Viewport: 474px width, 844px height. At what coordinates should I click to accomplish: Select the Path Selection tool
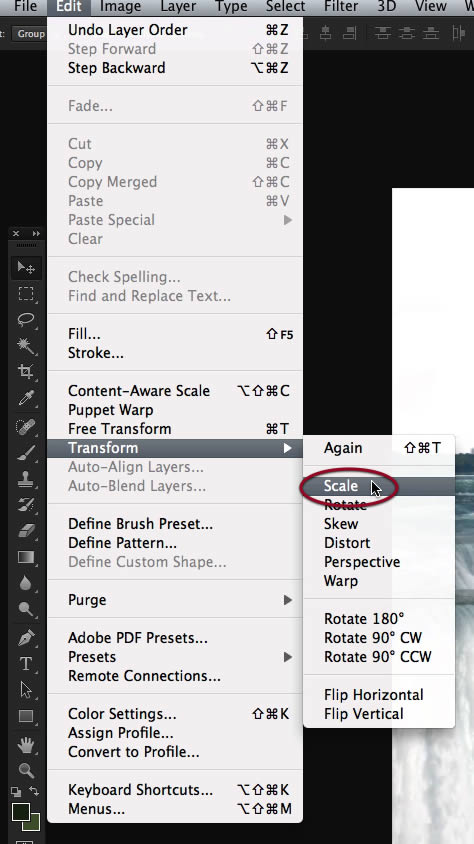tap(26, 690)
